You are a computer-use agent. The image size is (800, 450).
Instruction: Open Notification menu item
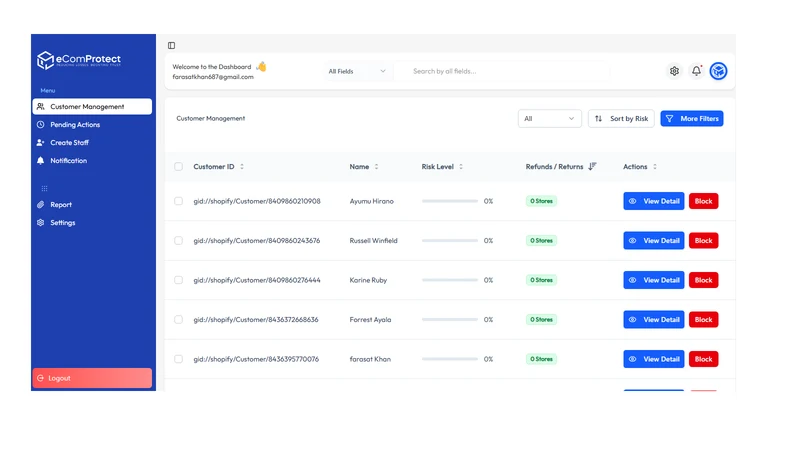click(92, 160)
